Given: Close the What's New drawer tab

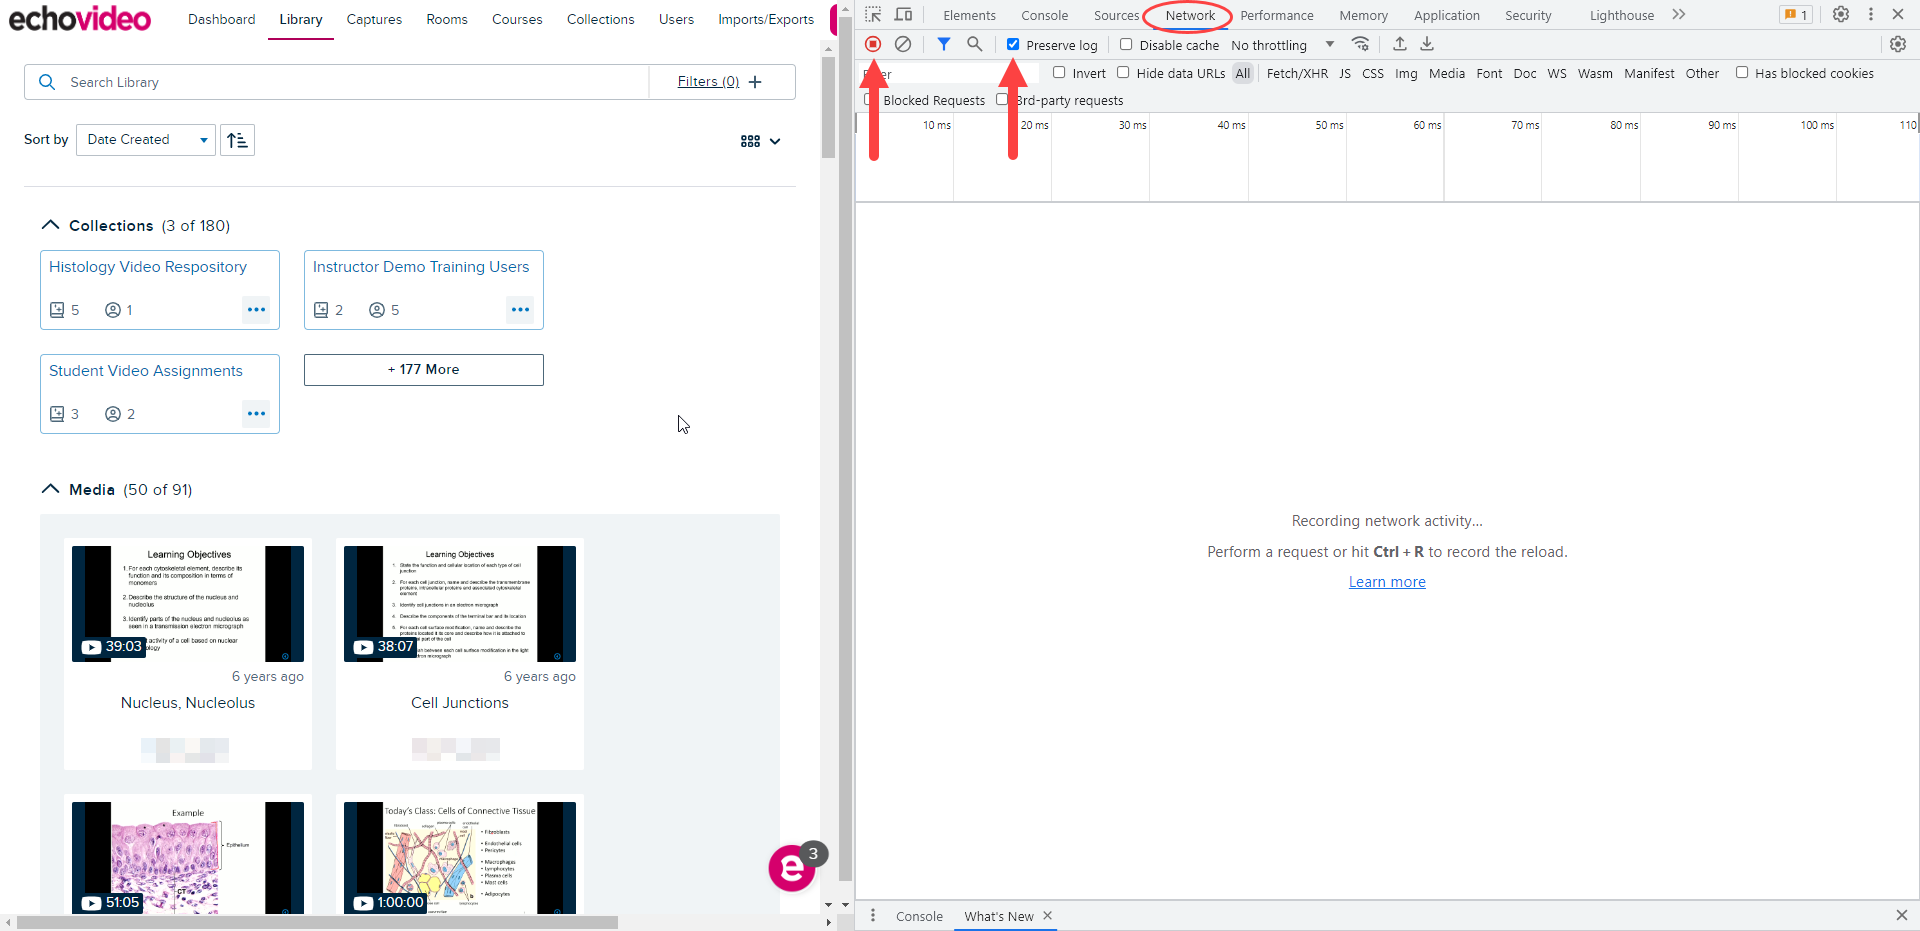Looking at the screenshot, I should [1047, 915].
